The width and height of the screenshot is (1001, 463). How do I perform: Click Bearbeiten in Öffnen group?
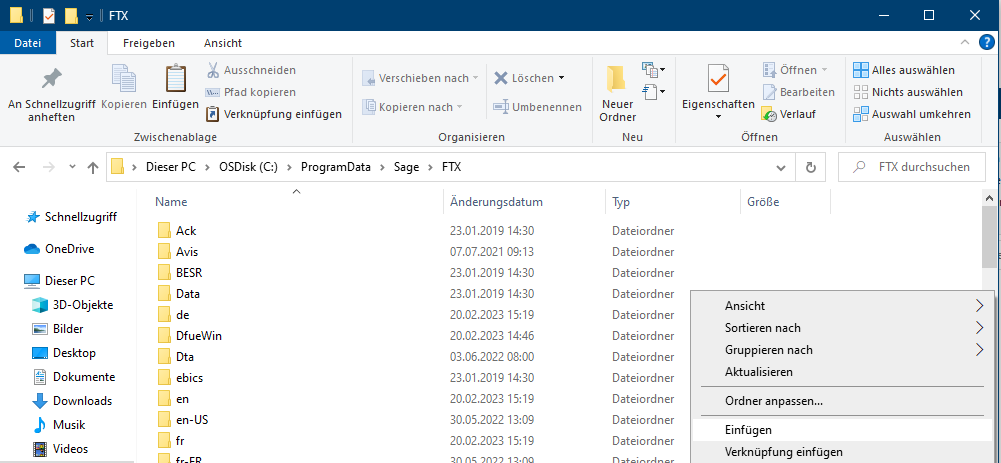tap(799, 92)
